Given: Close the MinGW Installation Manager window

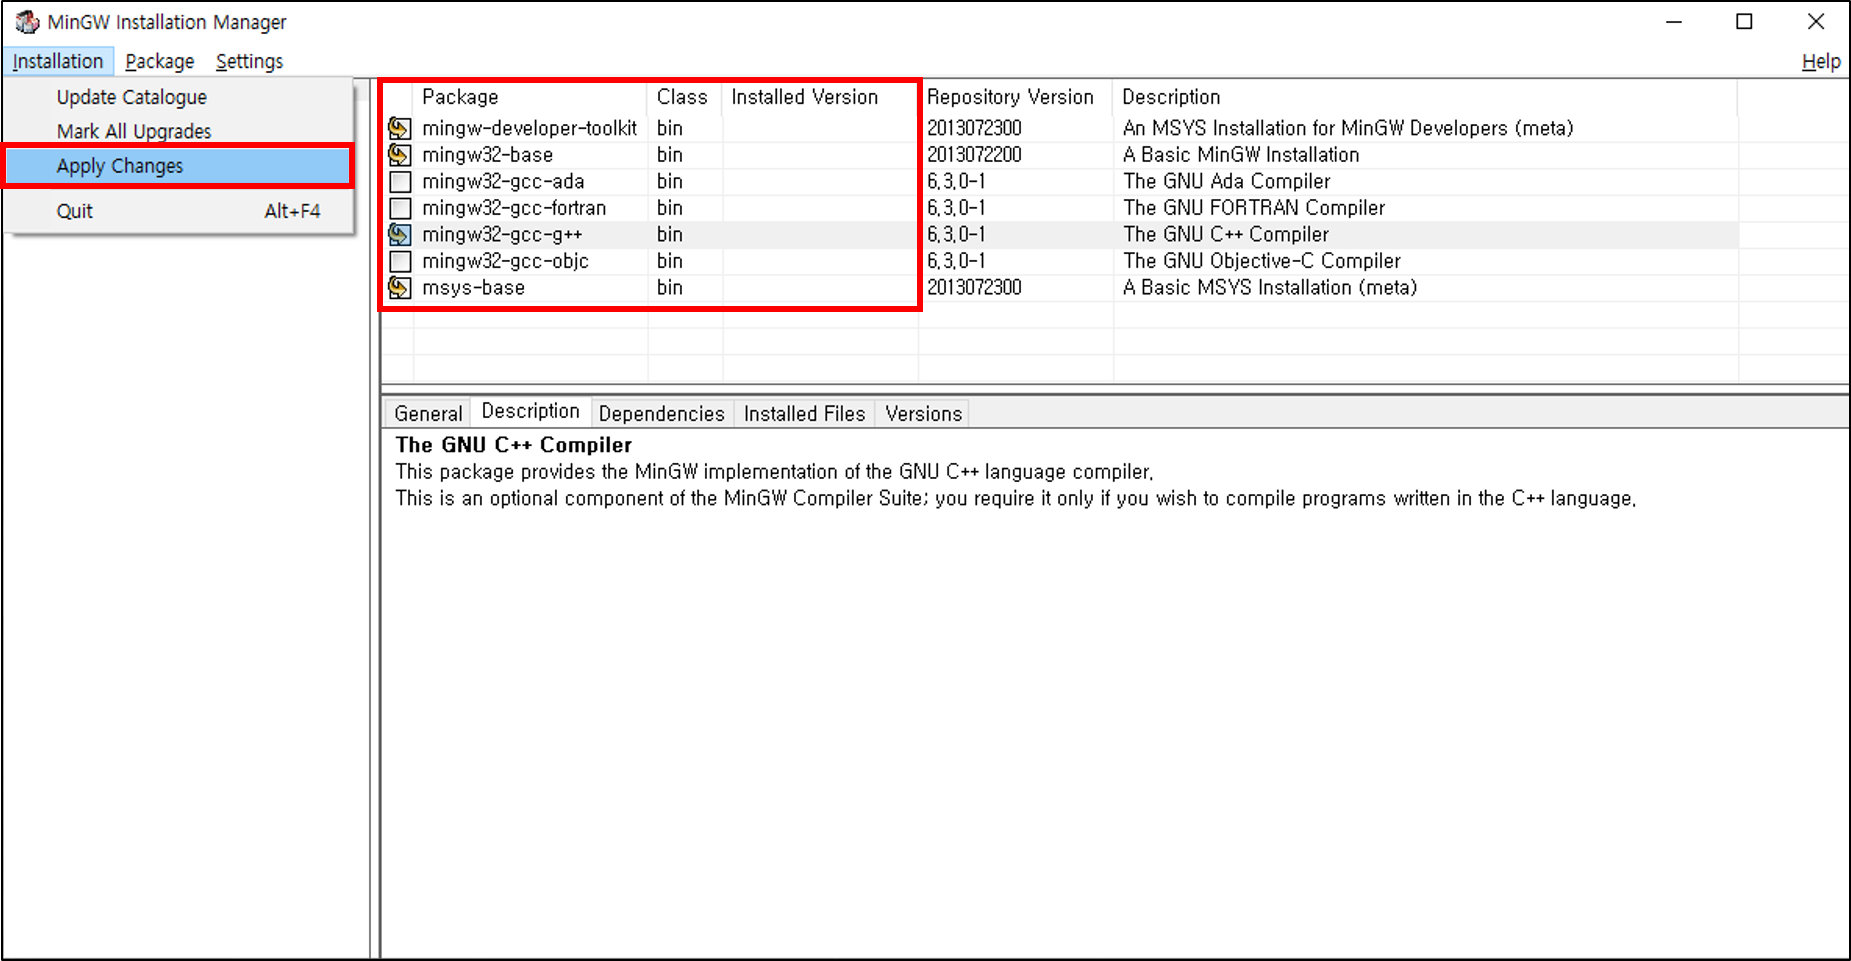Looking at the screenshot, I should [x=1816, y=21].
